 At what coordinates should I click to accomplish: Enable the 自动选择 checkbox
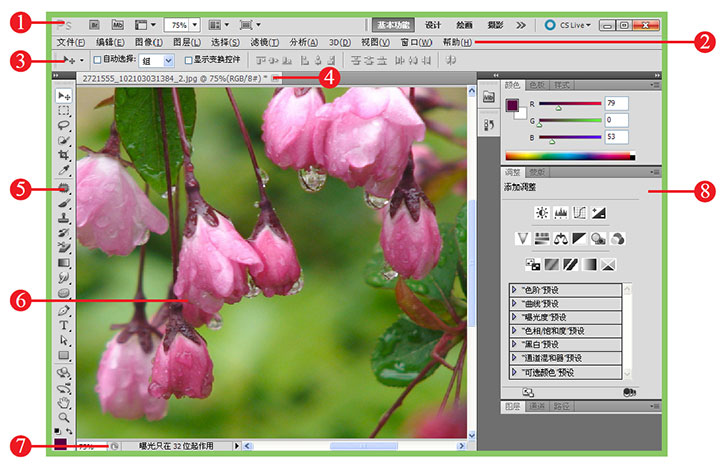click(96, 60)
